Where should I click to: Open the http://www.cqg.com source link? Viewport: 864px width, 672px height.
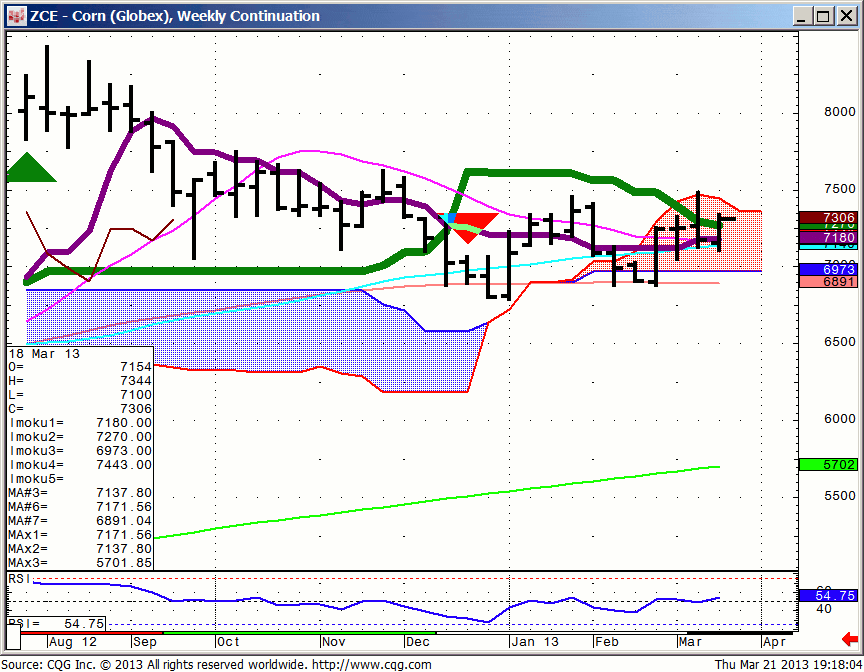click(x=371, y=665)
